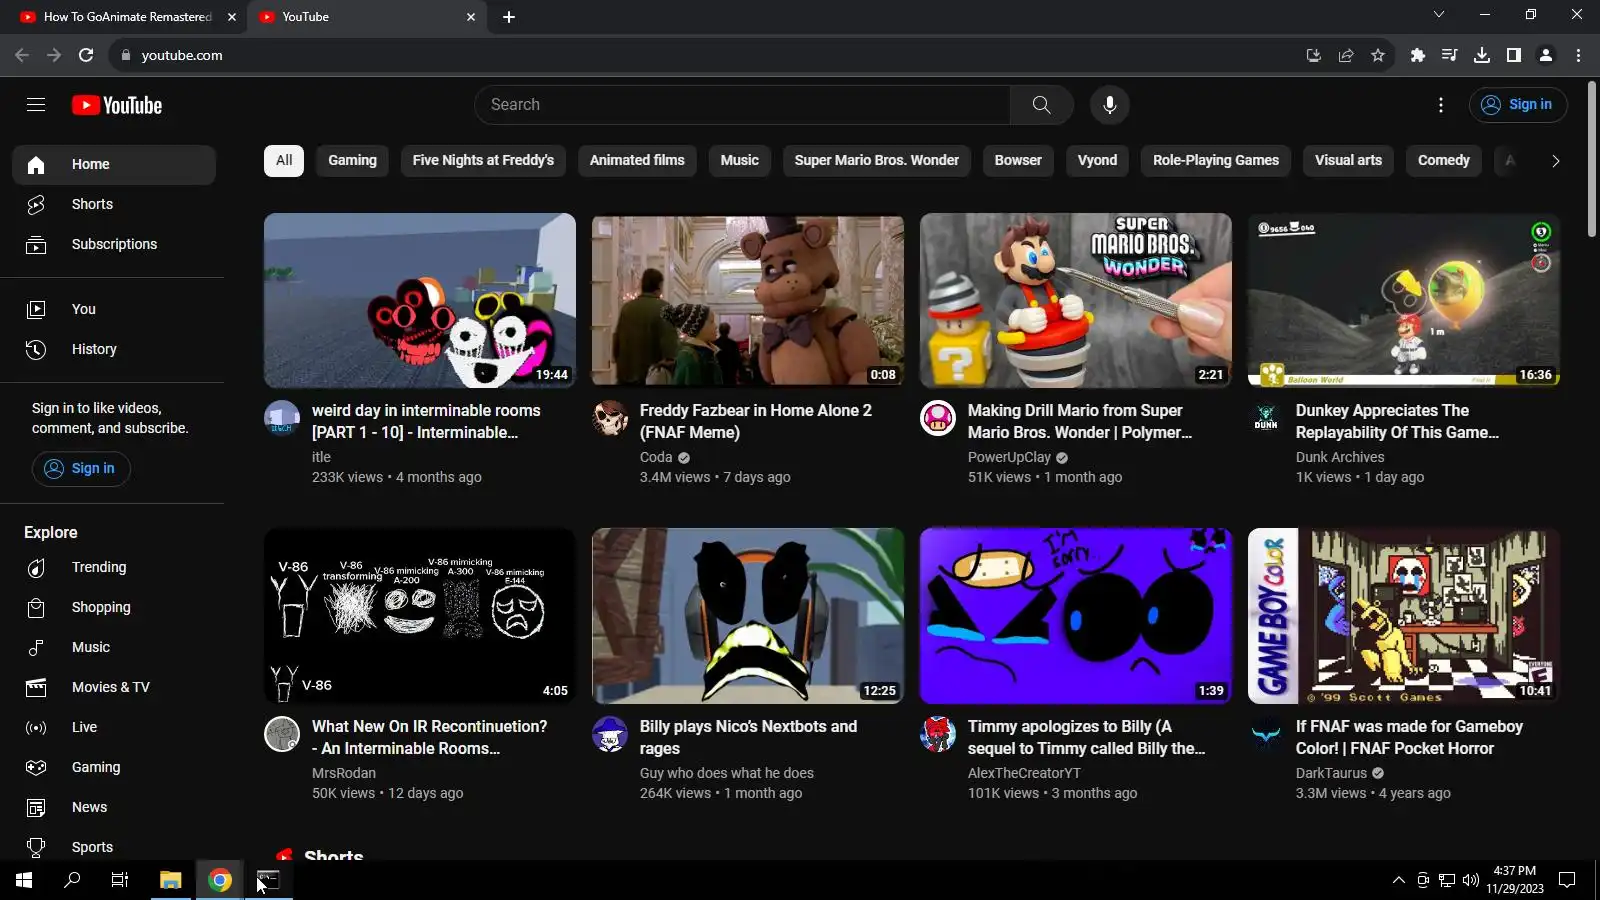Go to the YouTube logo home
Image resolution: width=1600 pixels, height=900 pixels.
pos(117,105)
